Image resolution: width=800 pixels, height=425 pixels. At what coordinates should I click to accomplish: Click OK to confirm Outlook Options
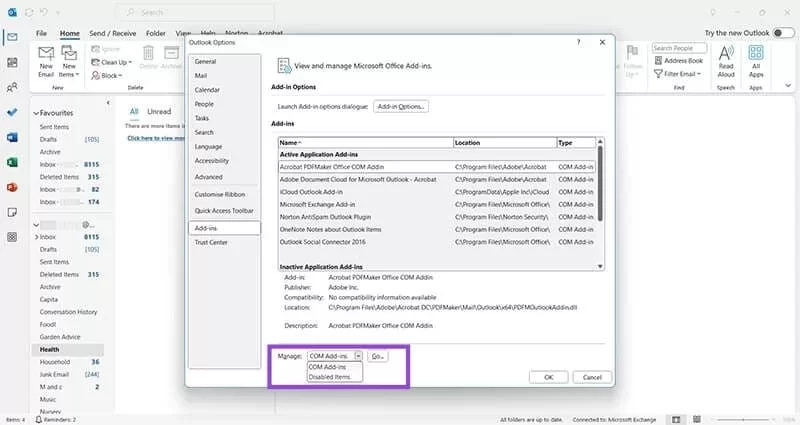pos(548,377)
